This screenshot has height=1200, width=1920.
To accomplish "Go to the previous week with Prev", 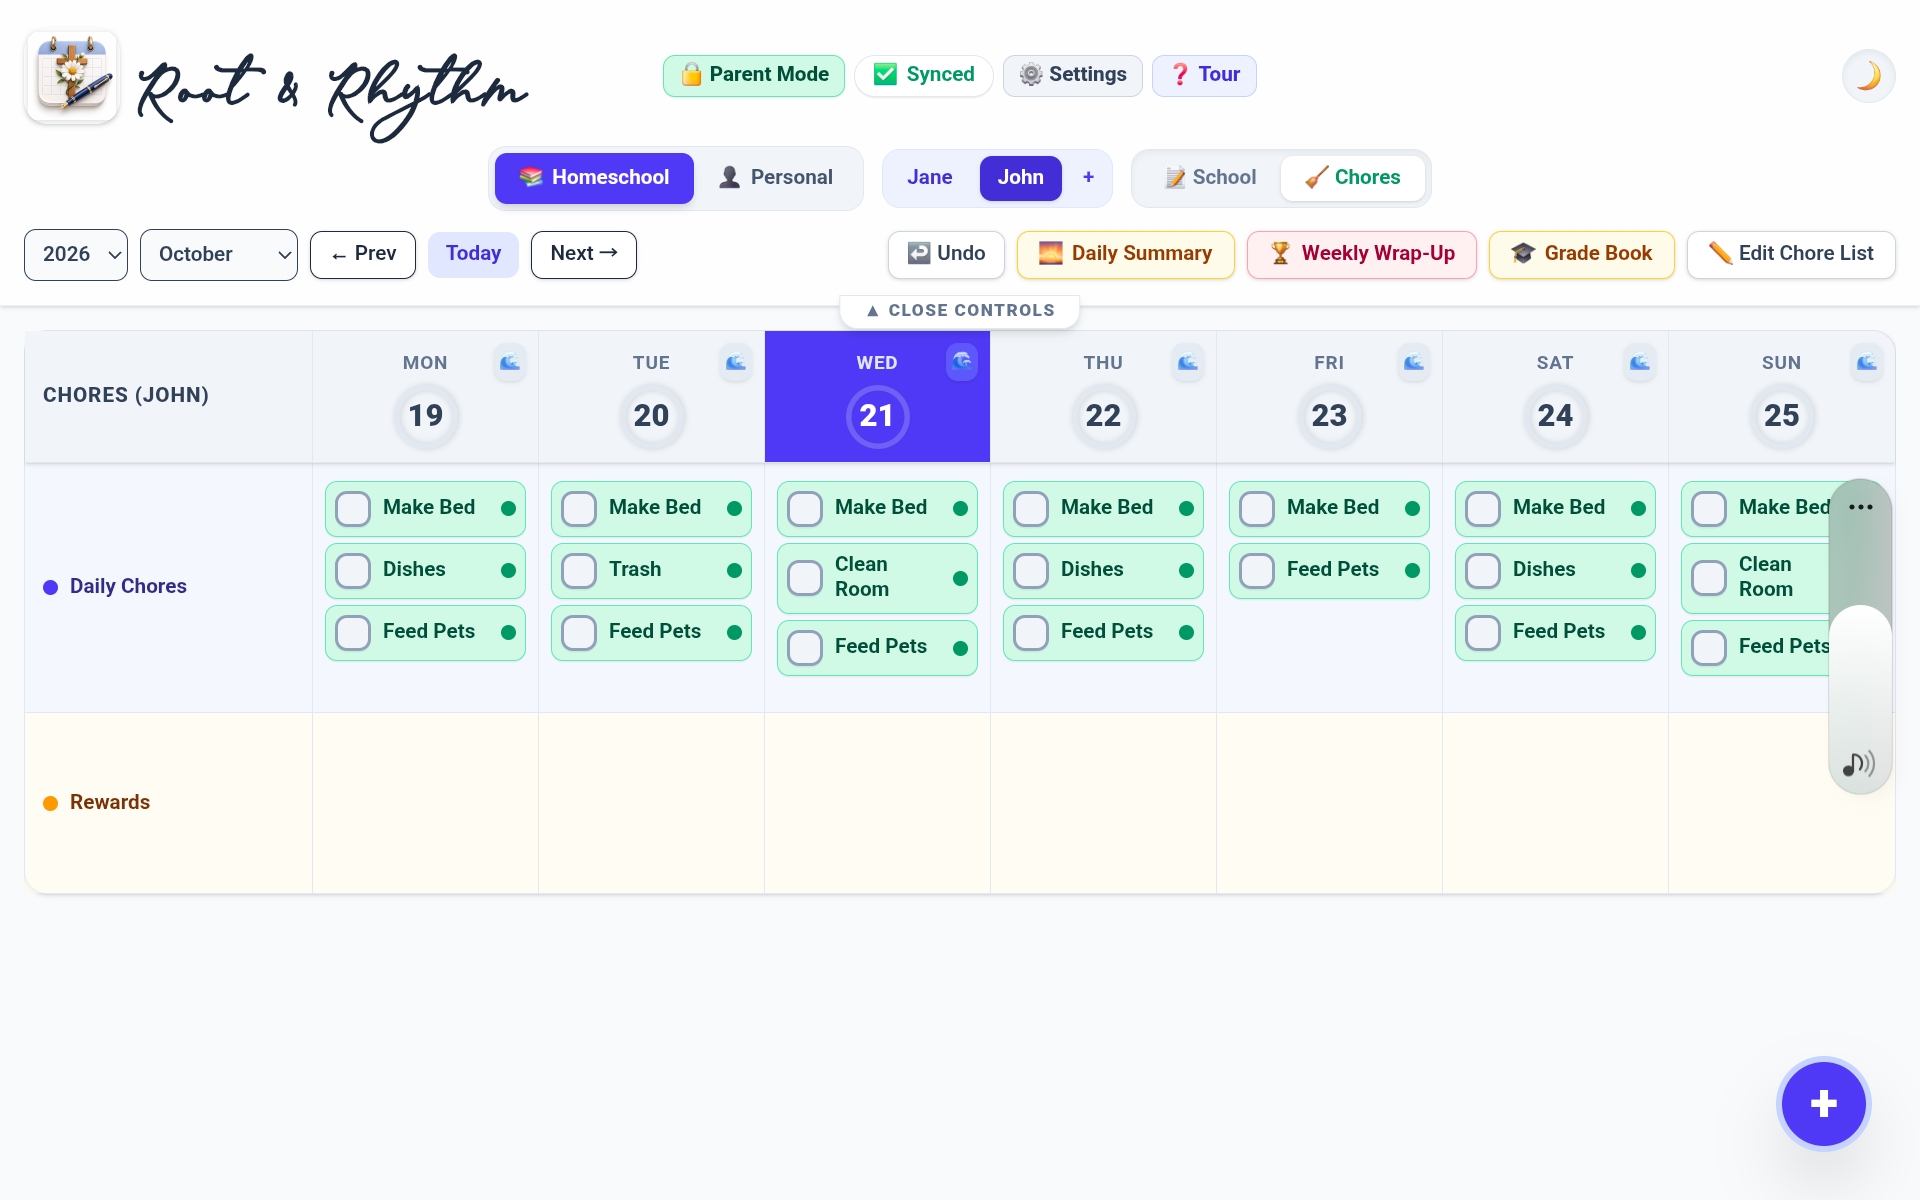I will coord(363,254).
